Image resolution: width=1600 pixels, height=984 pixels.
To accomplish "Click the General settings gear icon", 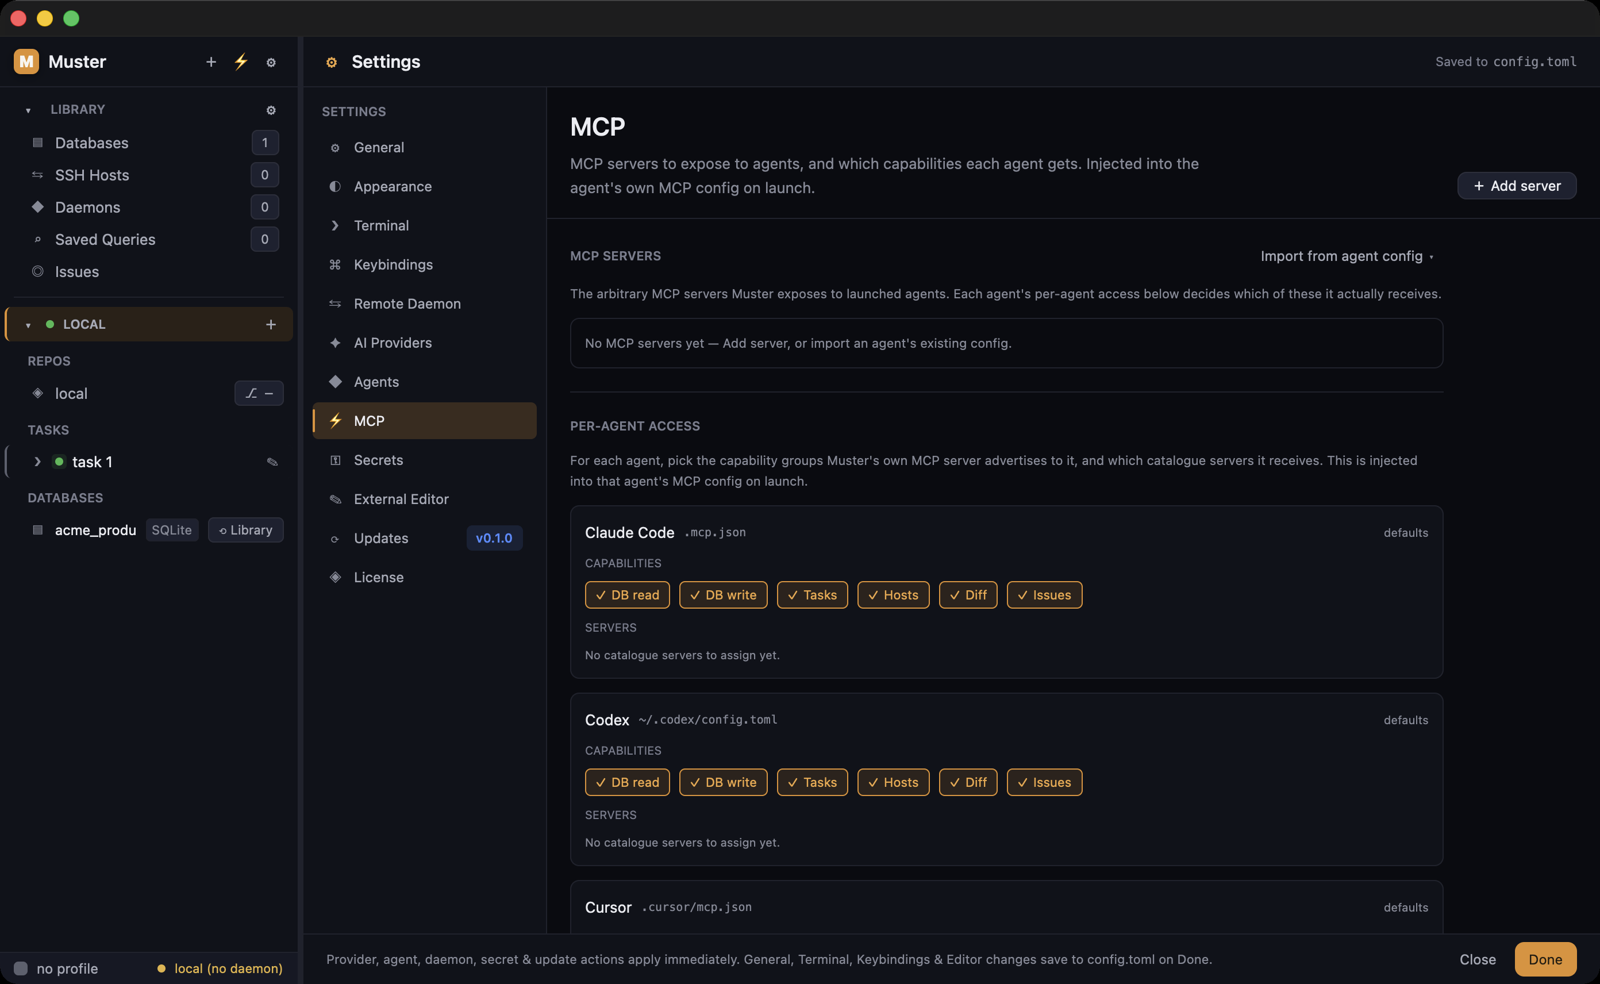I will [335, 148].
